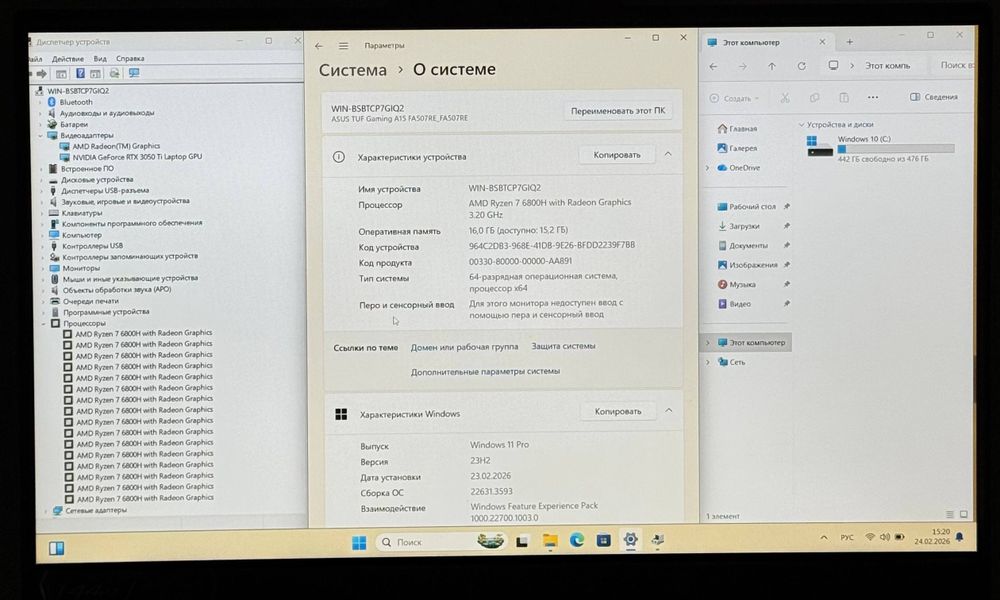The width and height of the screenshot is (1000, 600).
Task: Select Сеть in Explorer sidebar
Action: click(731, 362)
